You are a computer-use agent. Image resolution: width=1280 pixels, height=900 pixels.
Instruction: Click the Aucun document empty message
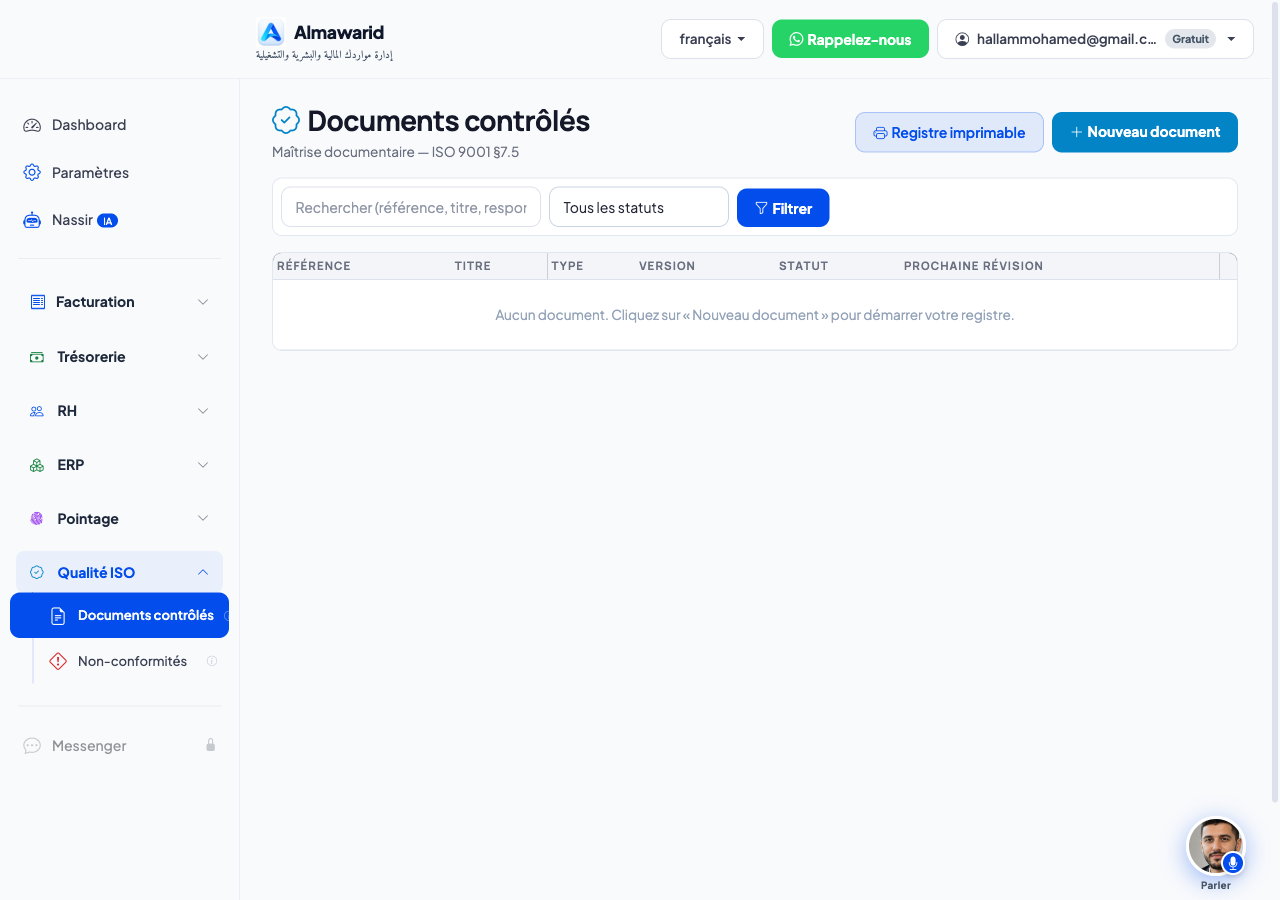click(755, 315)
